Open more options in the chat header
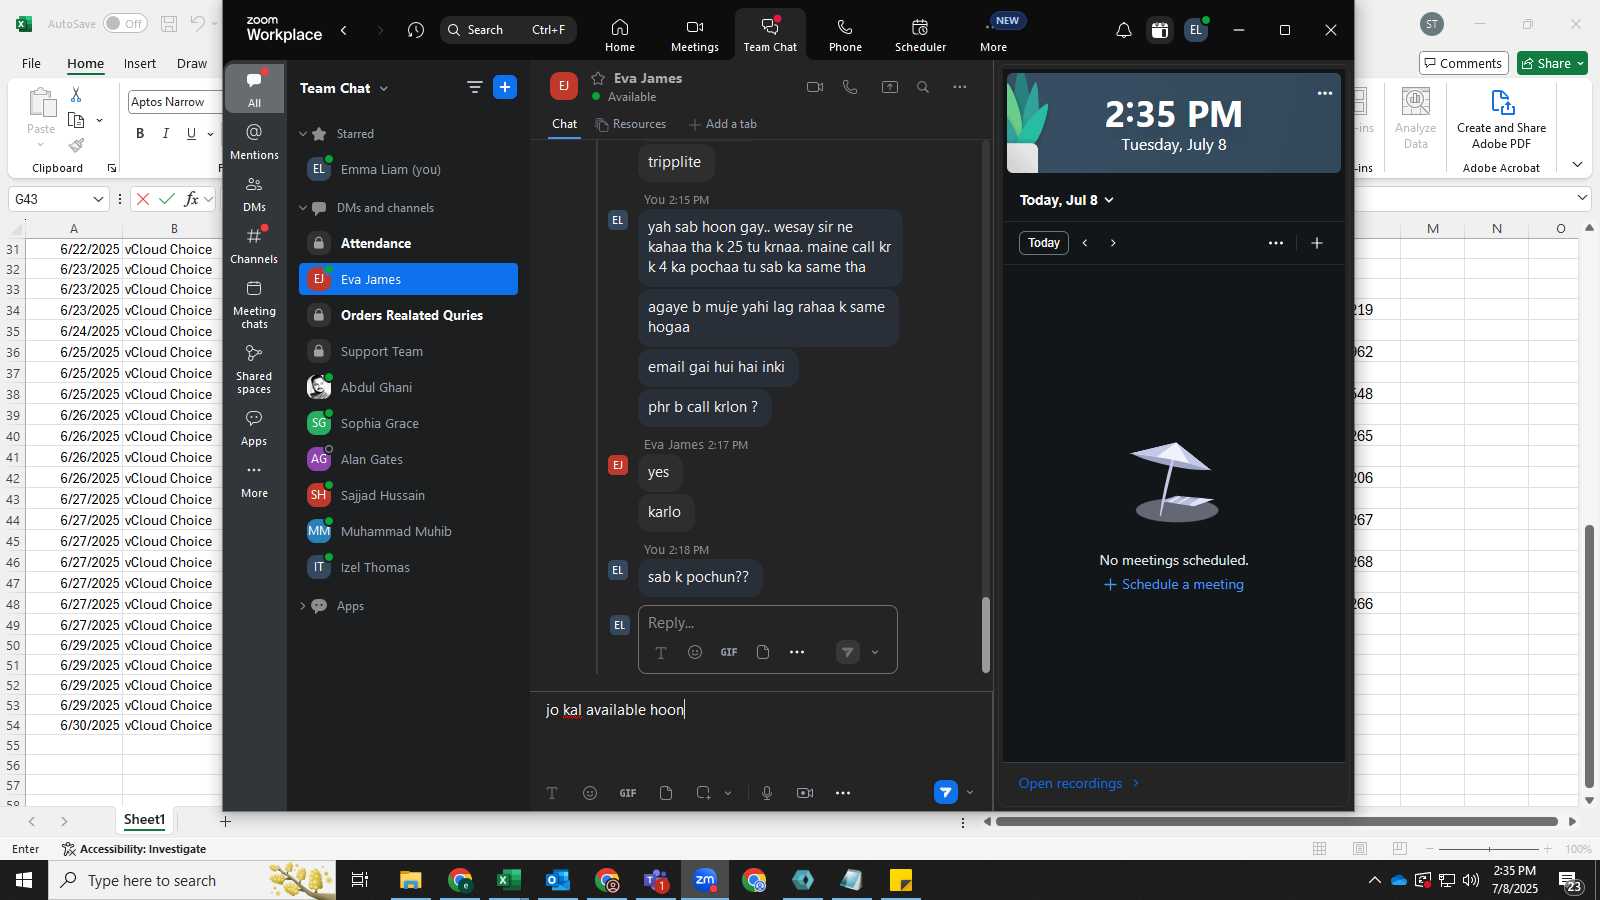This screenshot has width=1600, height=900. [960, 87]
